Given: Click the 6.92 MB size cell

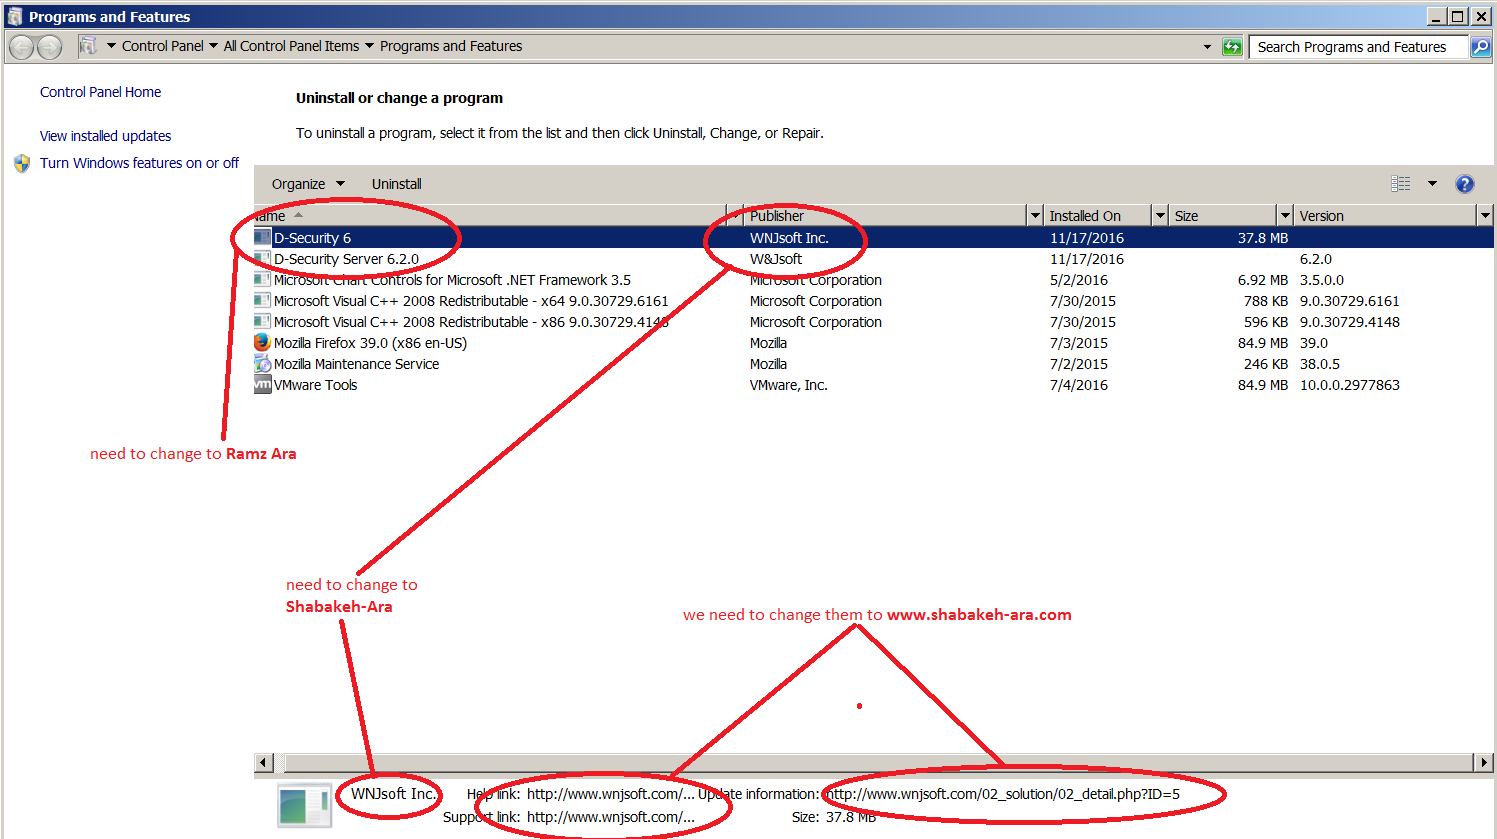Looking at the screenshot, I should point(1263,280).
